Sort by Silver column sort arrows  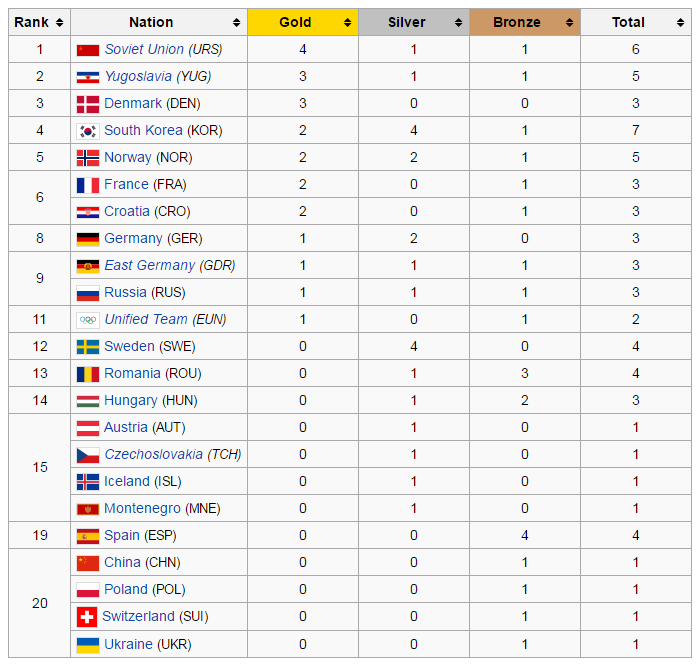[459, 22]
